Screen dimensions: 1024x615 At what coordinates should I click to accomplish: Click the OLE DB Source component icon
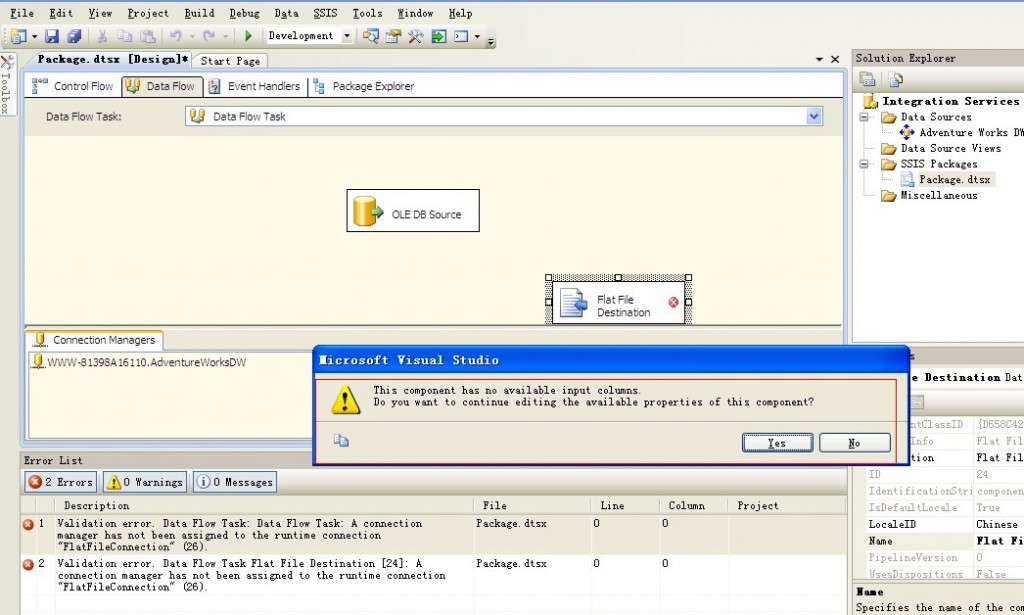(368, 213)
